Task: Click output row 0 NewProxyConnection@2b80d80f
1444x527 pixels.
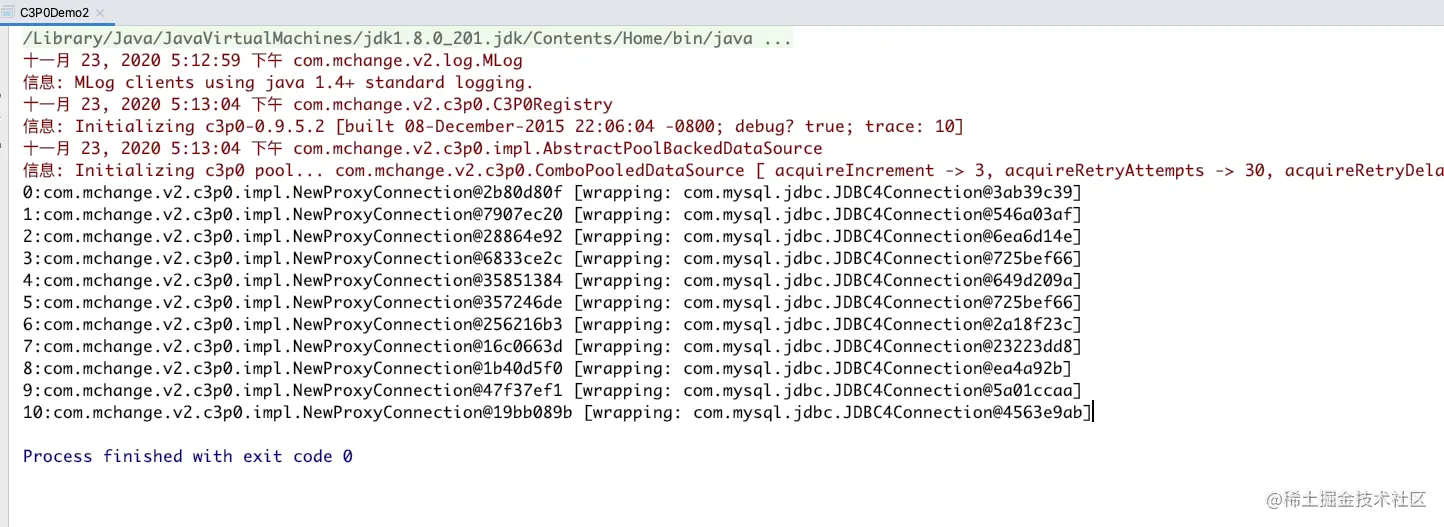Action: (552, 192)
